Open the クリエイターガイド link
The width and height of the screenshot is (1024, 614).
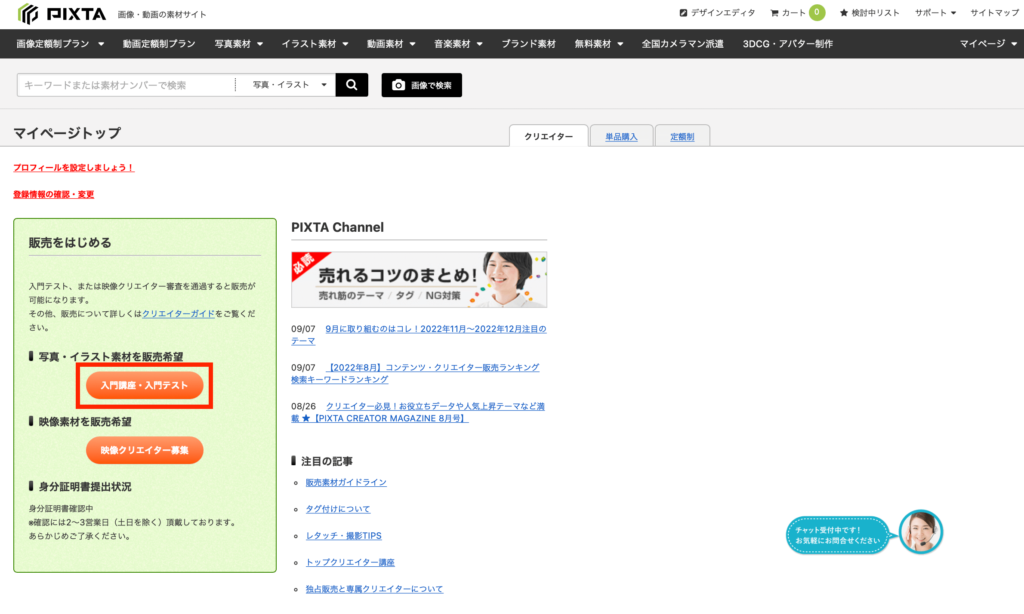[180, 312]
